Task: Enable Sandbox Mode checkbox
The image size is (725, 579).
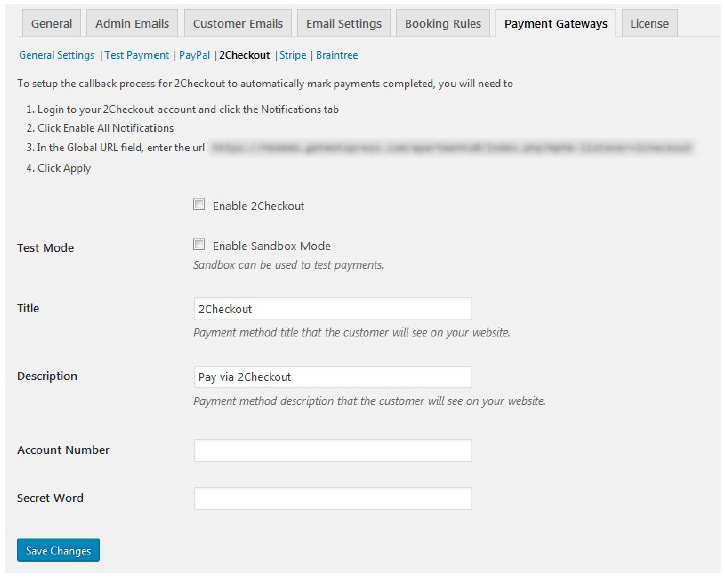Action: (x=199, y=245)
